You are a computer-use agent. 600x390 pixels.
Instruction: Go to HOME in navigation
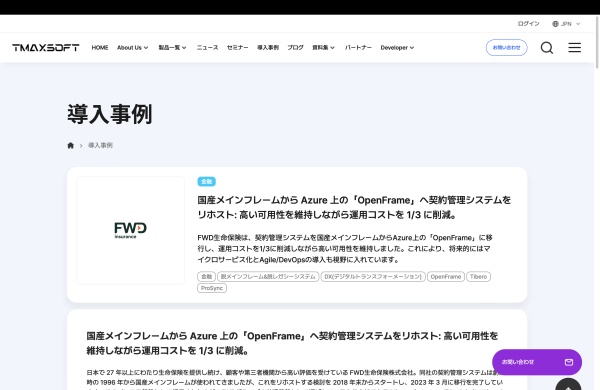point(100,47)
